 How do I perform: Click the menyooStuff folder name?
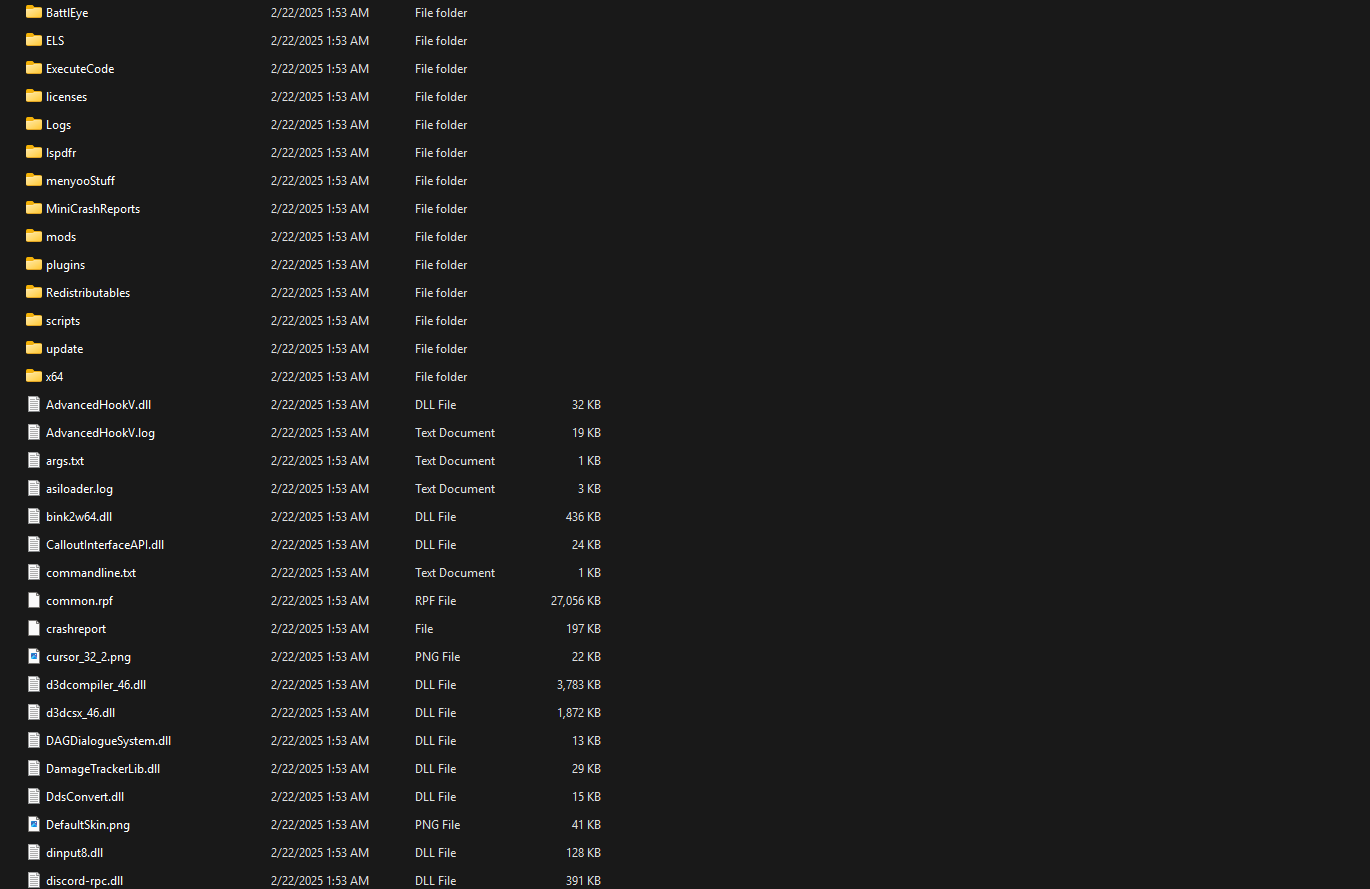click(80, 181)
